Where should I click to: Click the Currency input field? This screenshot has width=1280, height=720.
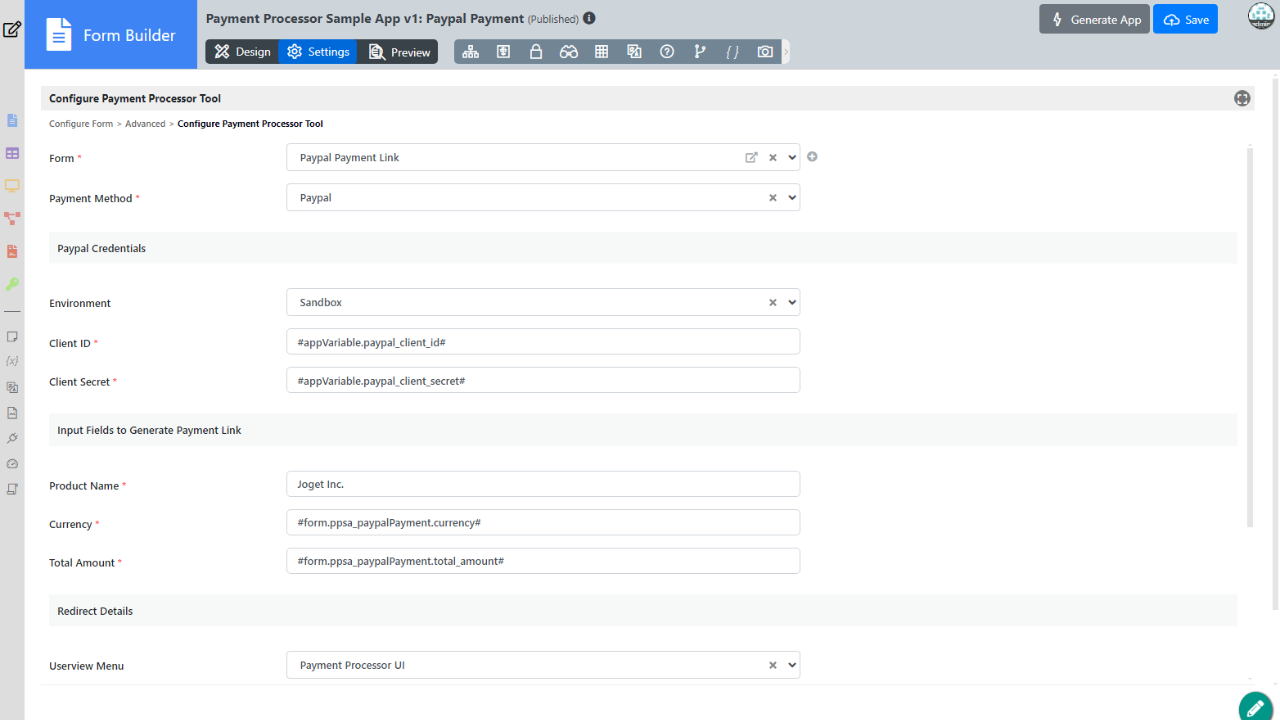tap(543, 522)
